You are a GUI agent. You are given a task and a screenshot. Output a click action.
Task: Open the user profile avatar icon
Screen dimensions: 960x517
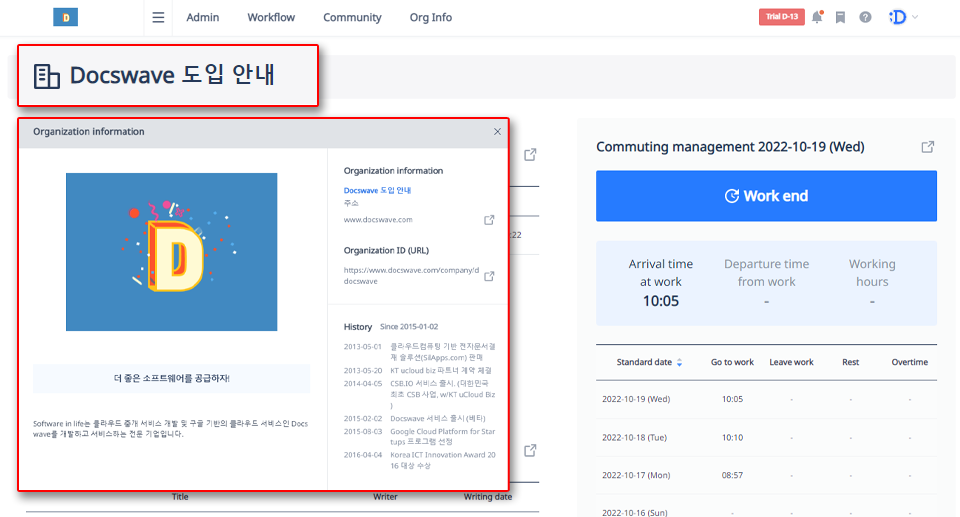898,17
